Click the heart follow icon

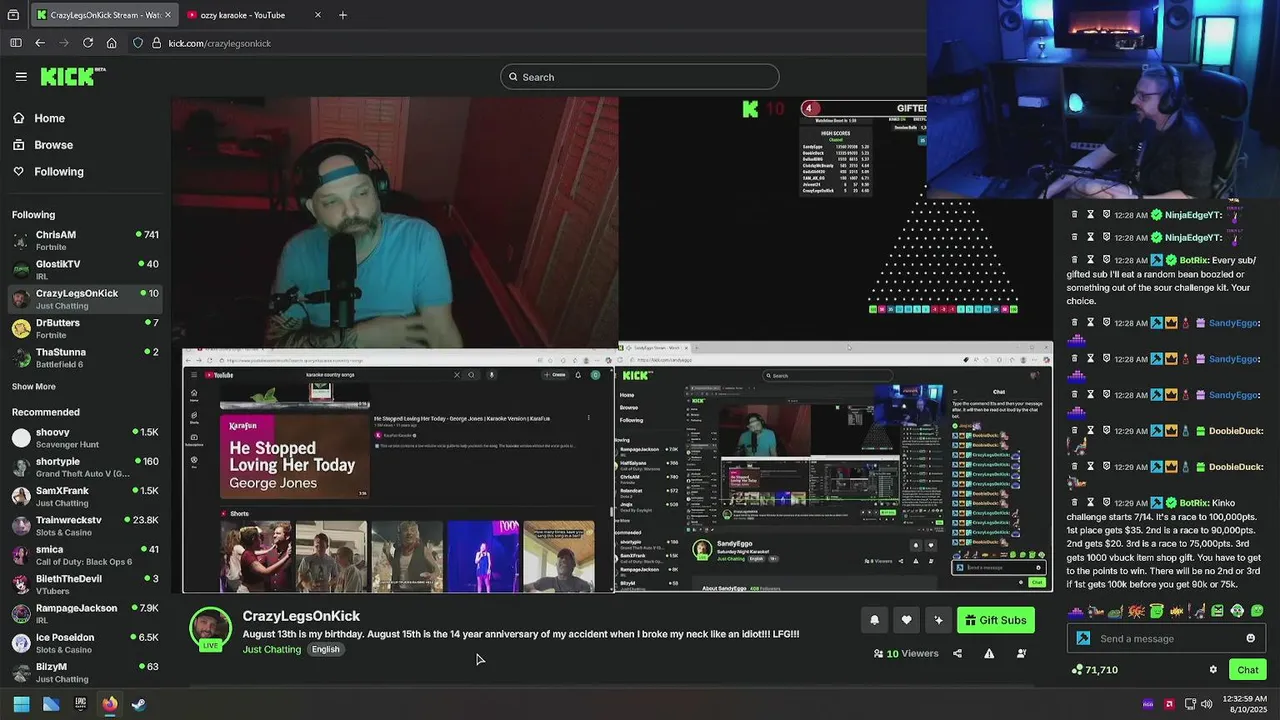click(x=906, y=620)
